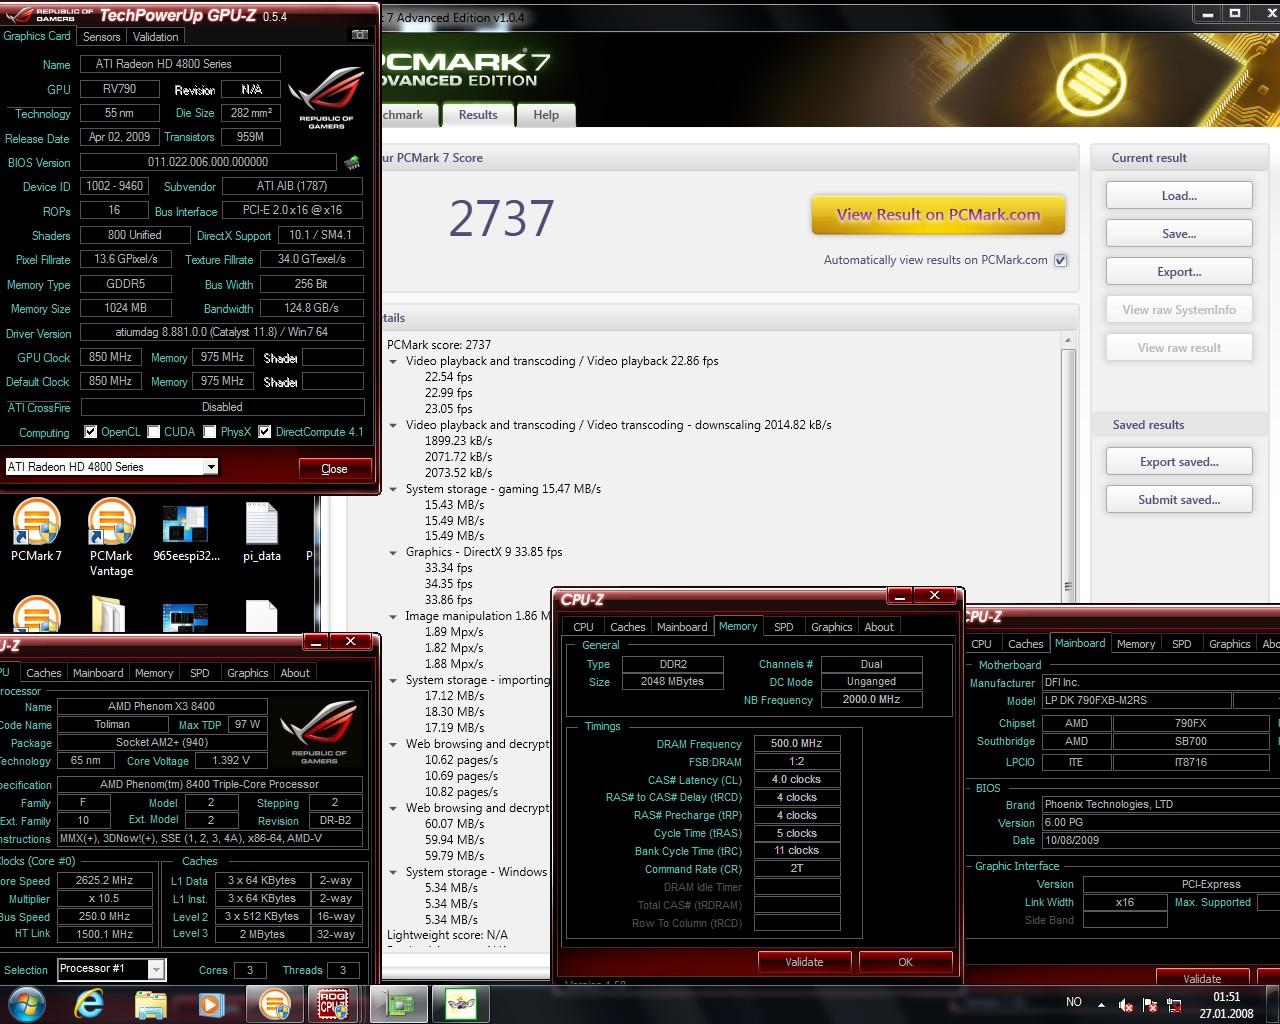Open the Help tab in PCMark 7

pos(546,115)
